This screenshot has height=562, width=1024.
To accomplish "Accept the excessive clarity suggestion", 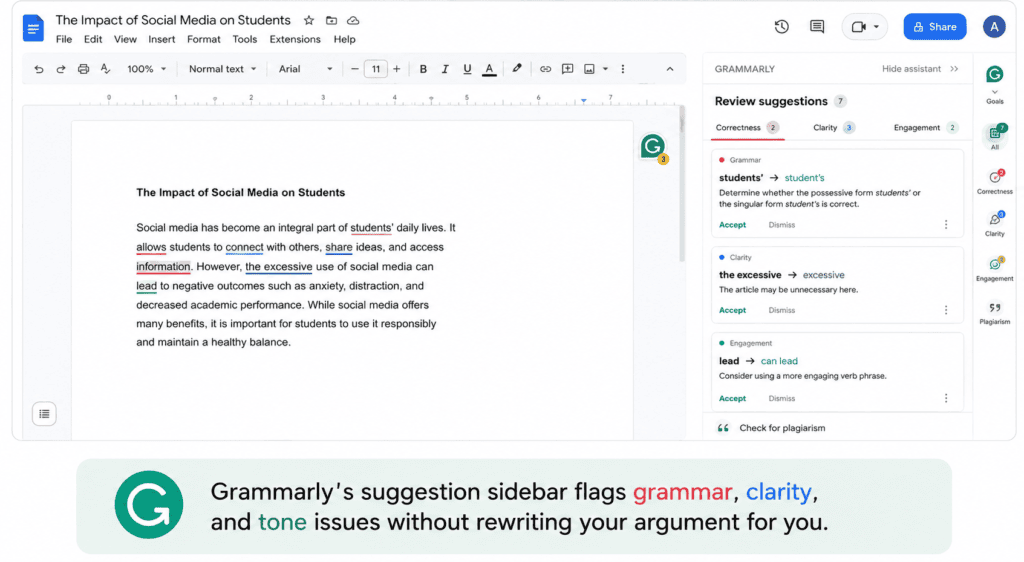I will pos(732,310).
